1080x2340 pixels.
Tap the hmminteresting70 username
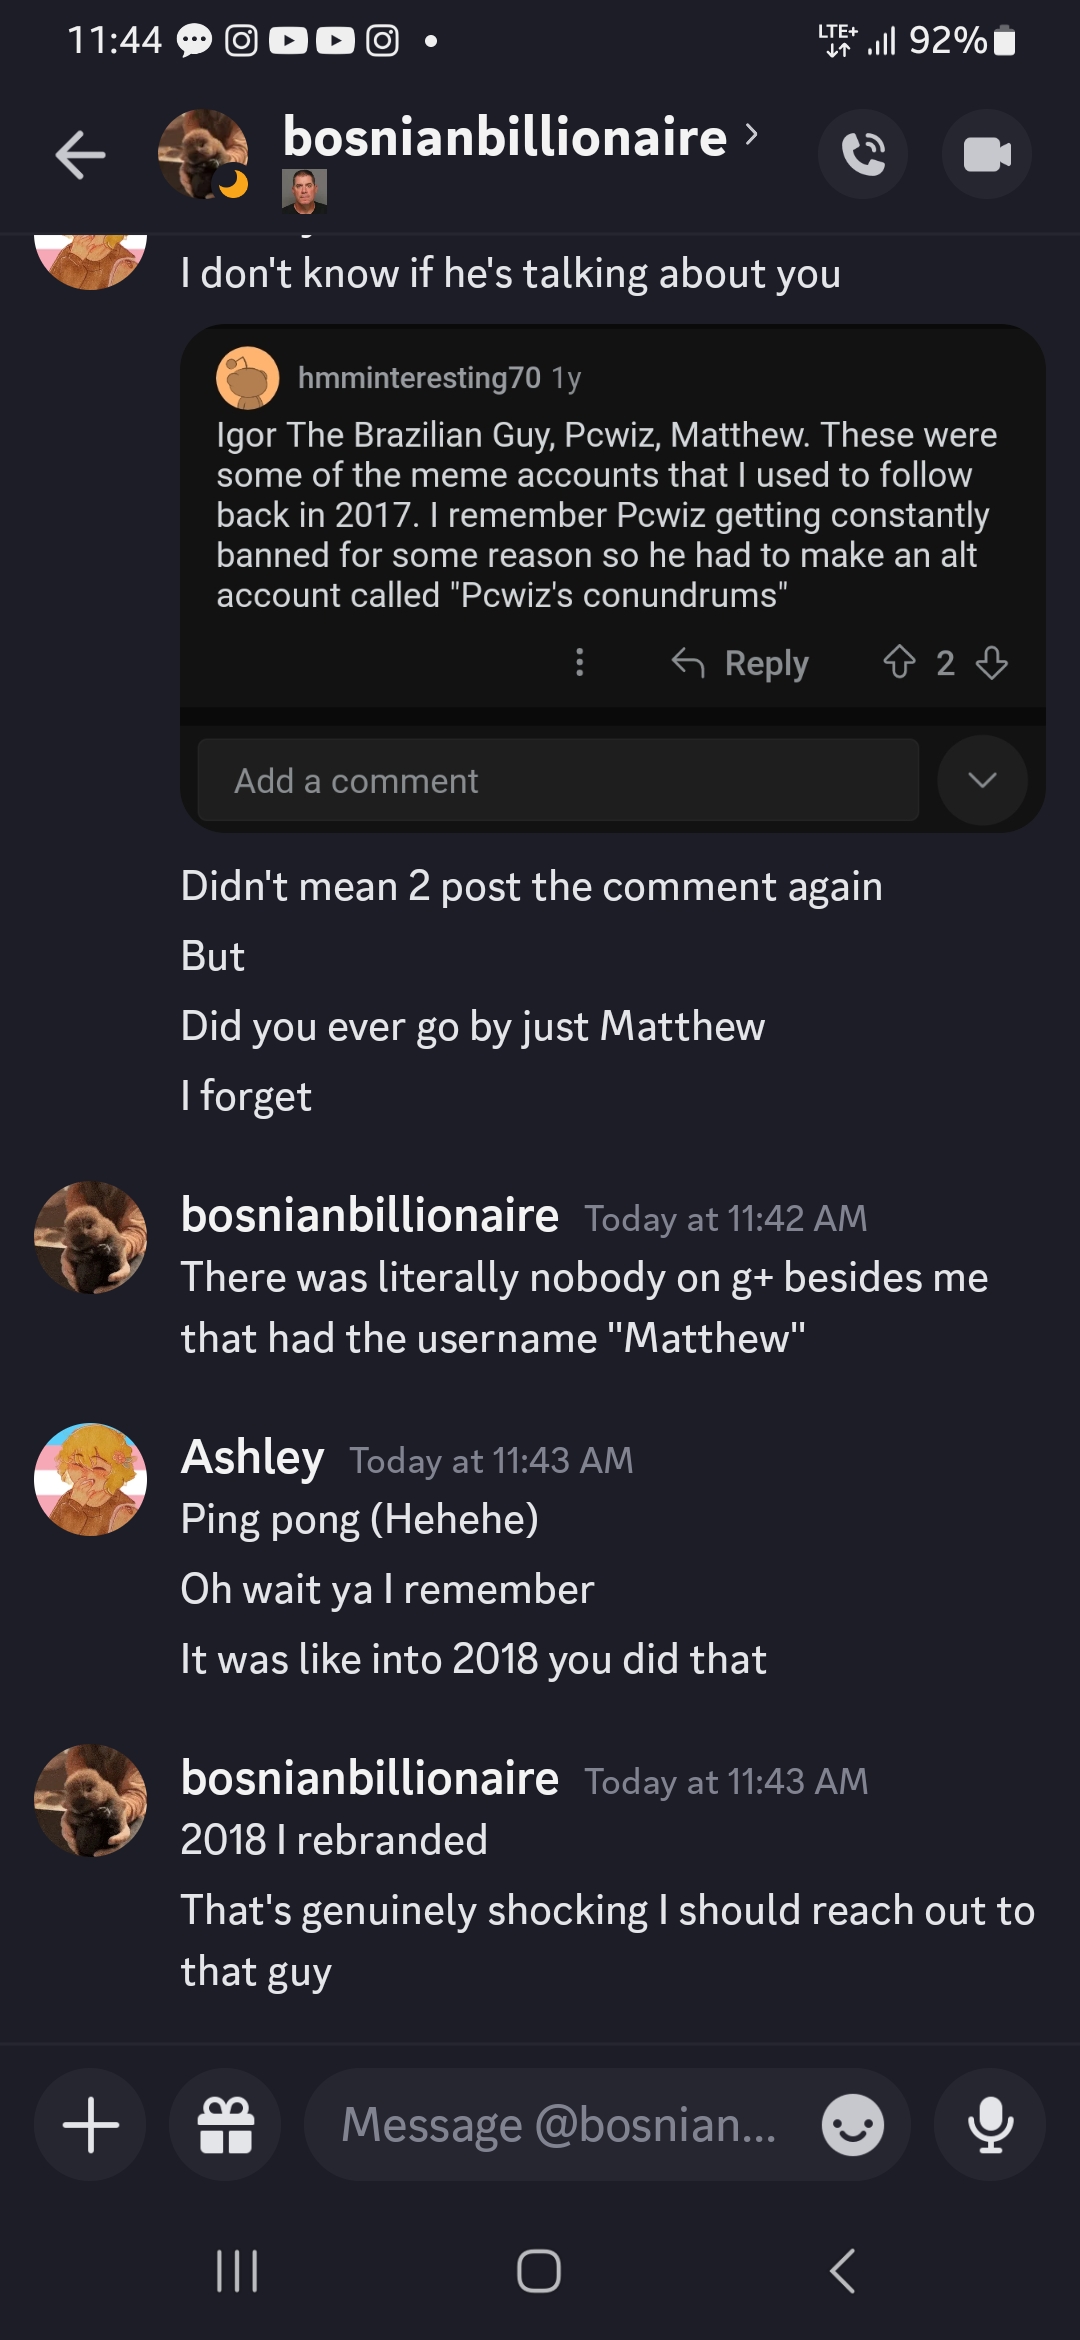tap(419, 377)
